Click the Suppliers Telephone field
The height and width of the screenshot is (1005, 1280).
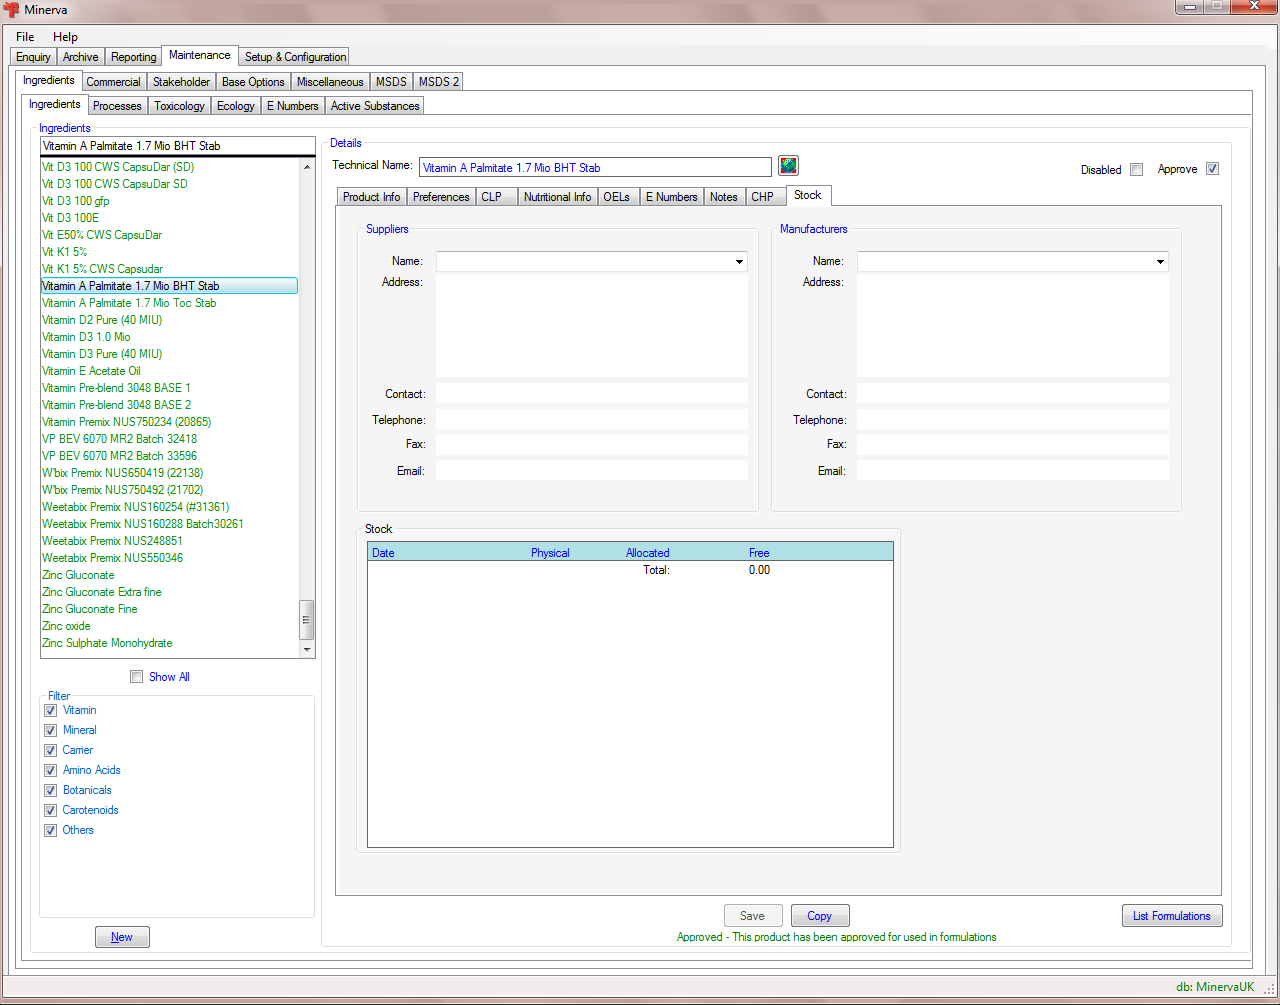592,420
